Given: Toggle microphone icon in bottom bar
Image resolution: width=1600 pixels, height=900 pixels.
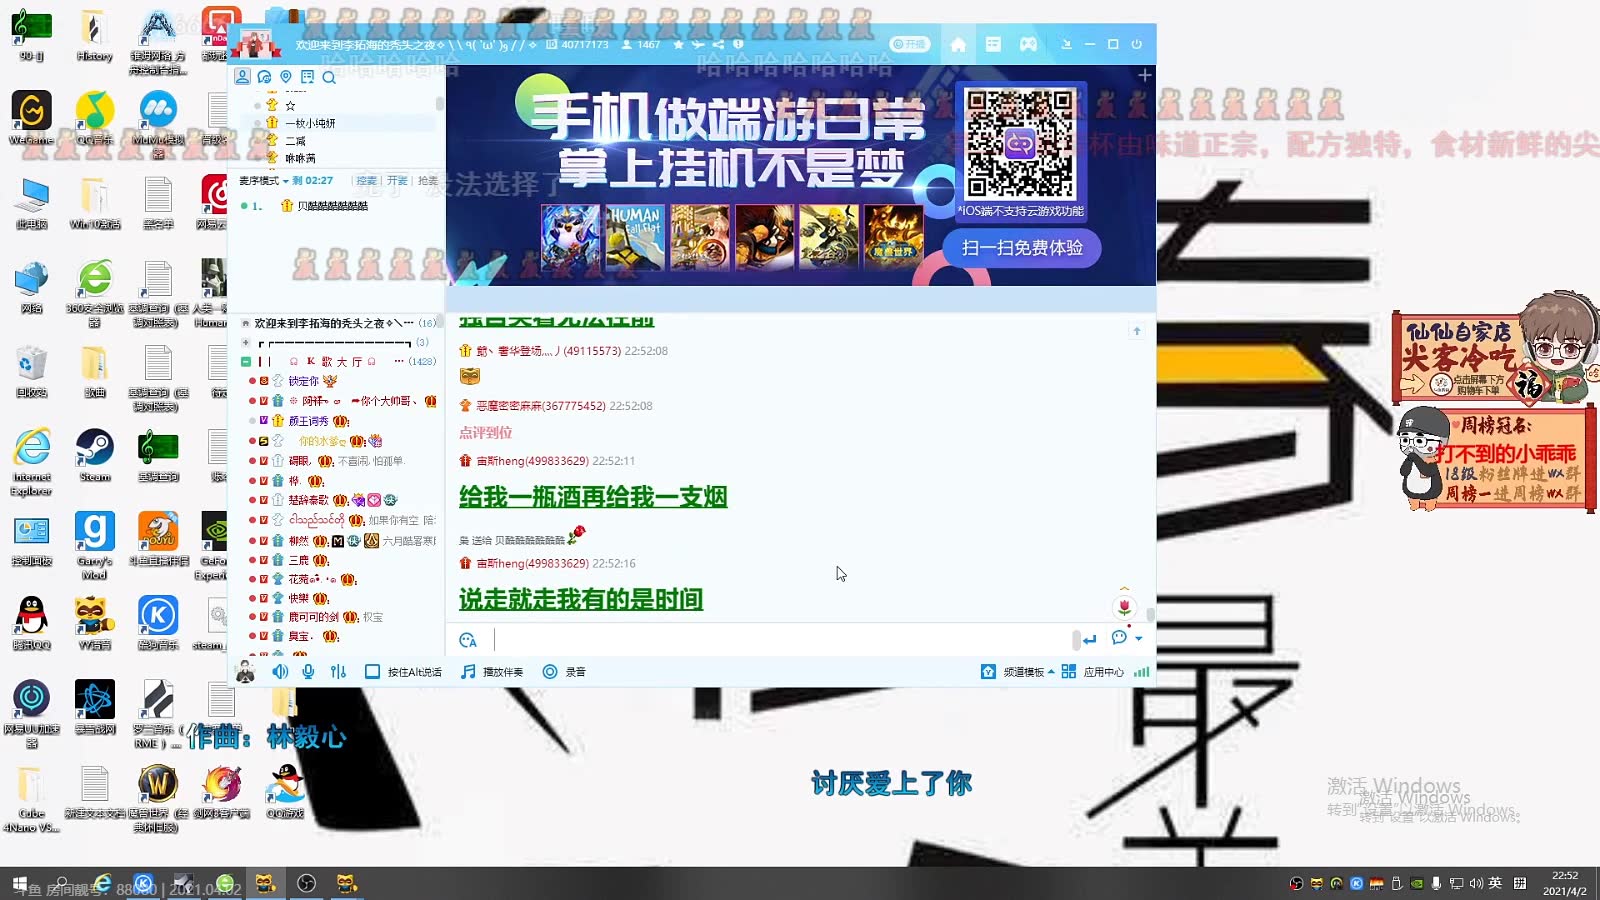Looking at the screenshot, I should 308,672.
